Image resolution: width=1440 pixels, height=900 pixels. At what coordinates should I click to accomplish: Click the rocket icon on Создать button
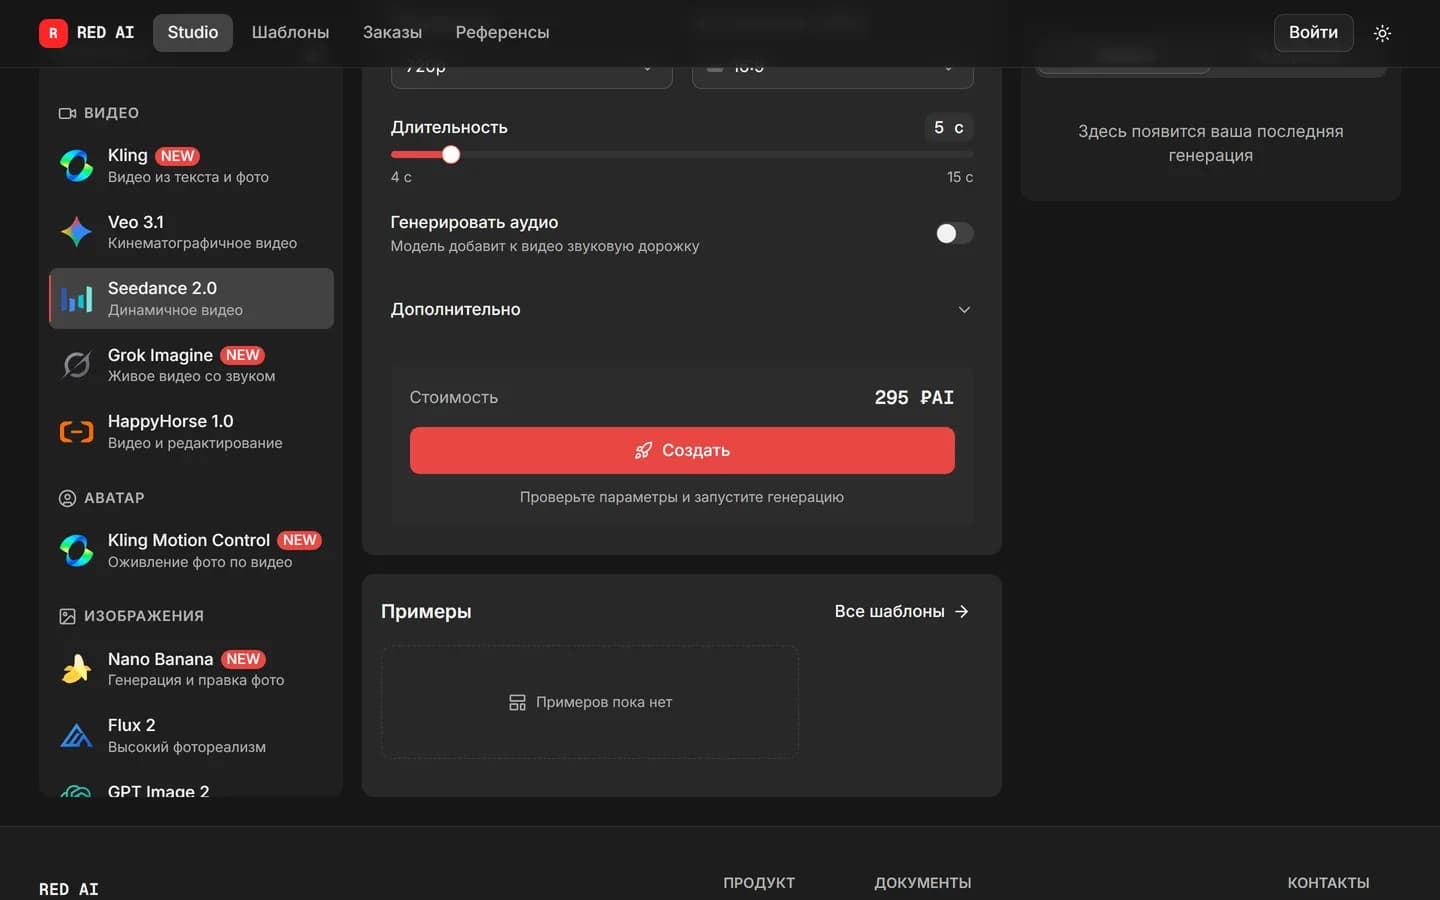pos(643,450)
